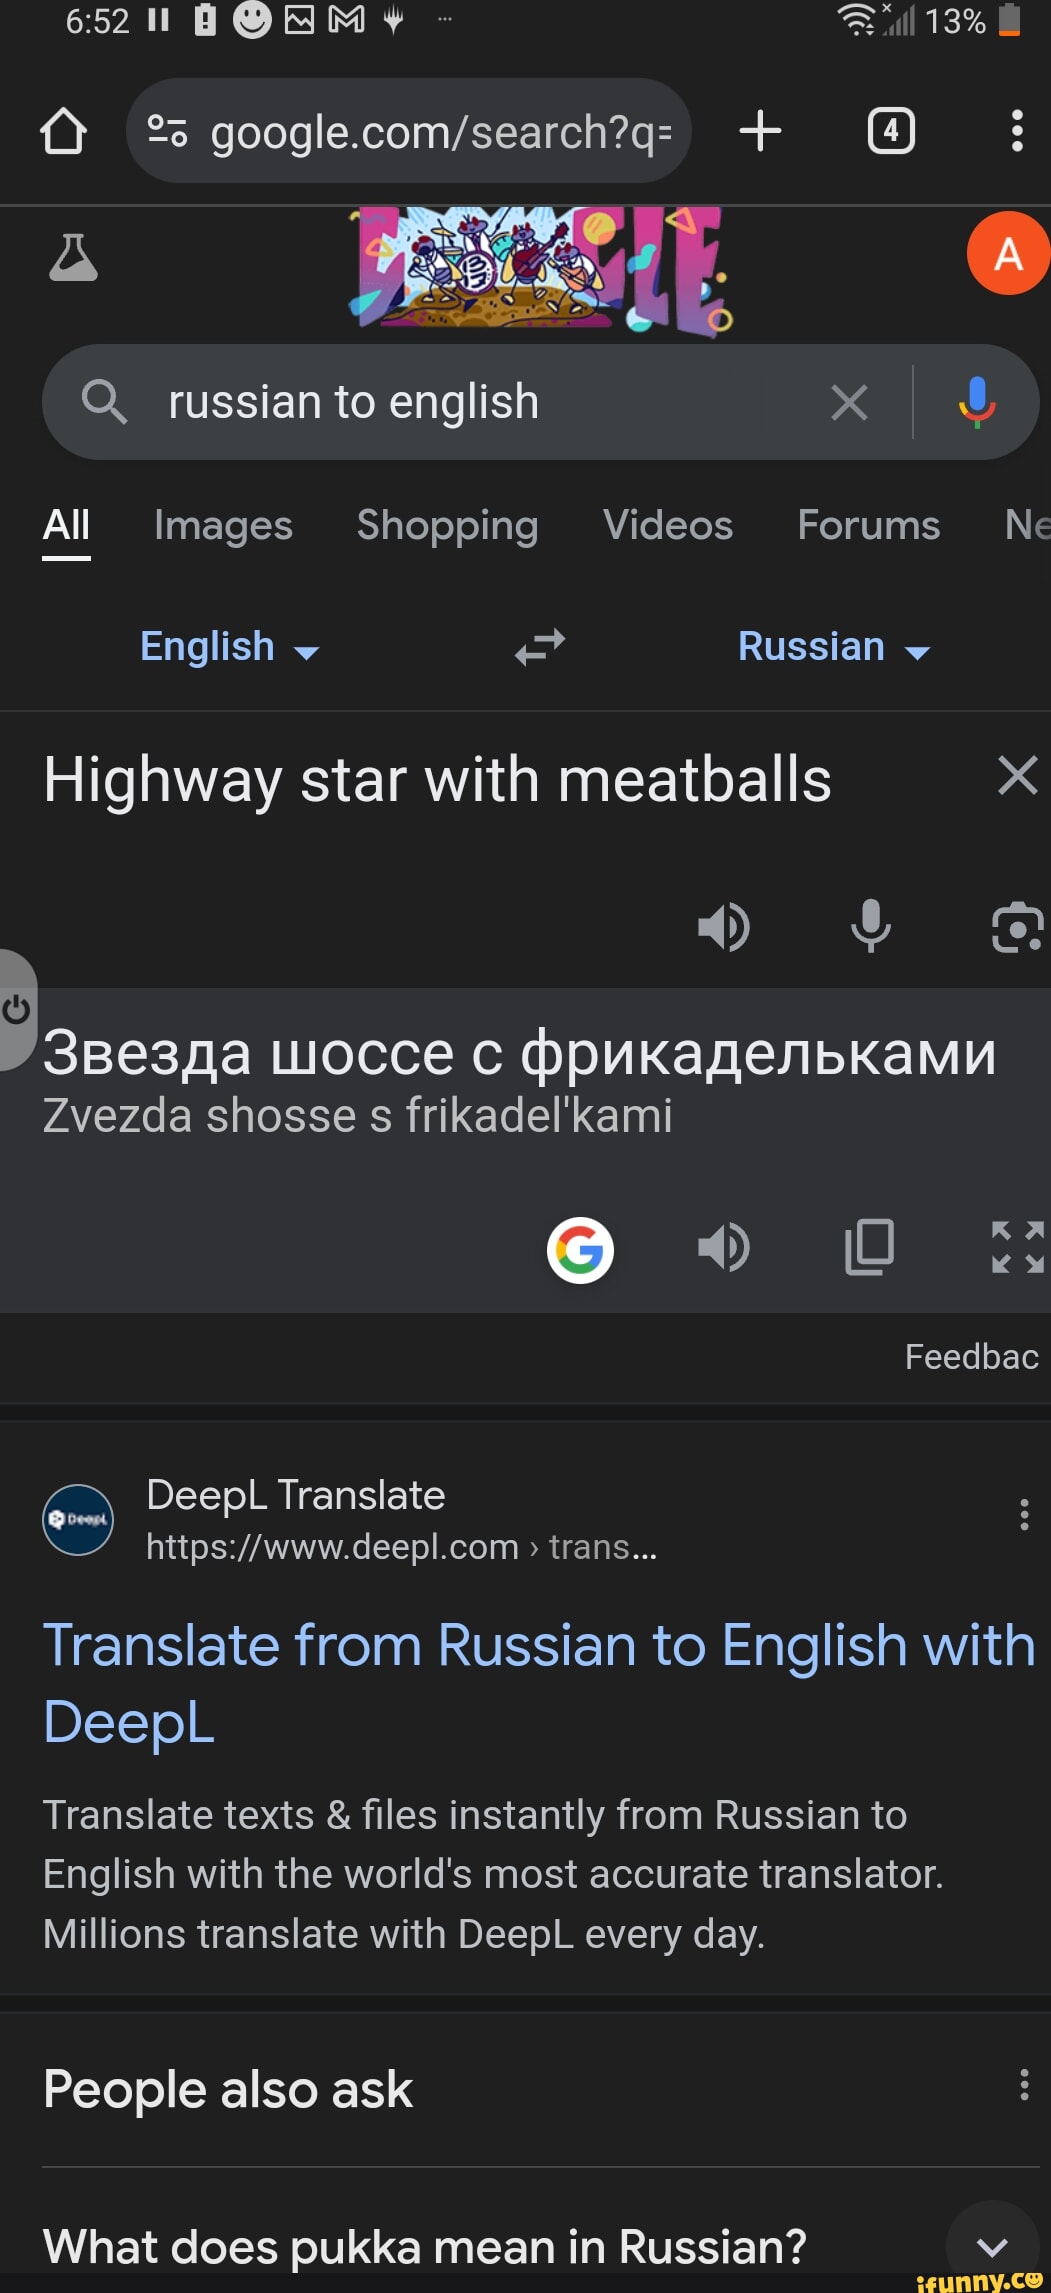
Task: Open camera translate icon
Action: (x=1017, y=926)
